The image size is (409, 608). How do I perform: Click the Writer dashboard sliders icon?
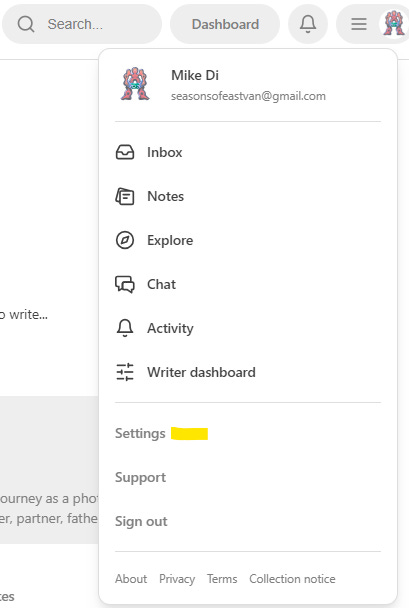pyautogui.click(x=125, y=372)
